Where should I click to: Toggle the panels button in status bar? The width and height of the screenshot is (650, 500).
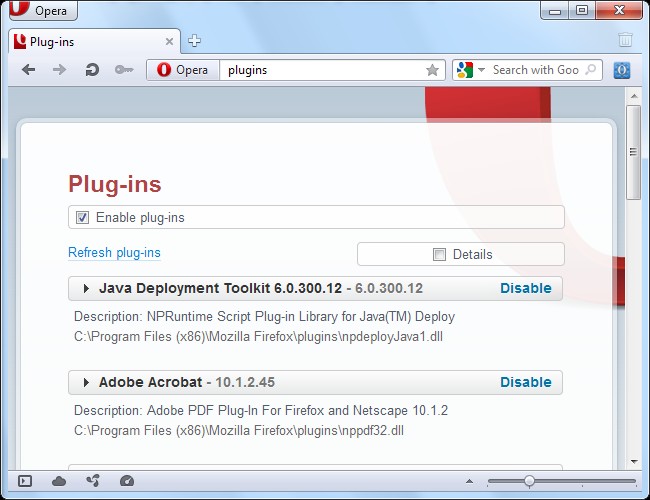[x=25, y=481]
